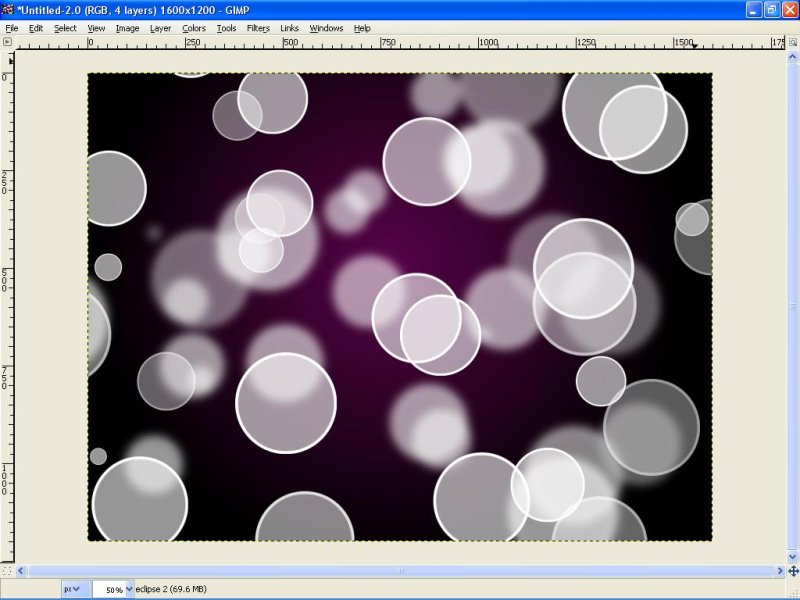The image size is (800, 600).
Task: Click the vertical scrollbar down arrow
Action: click(x=792, y=558)
